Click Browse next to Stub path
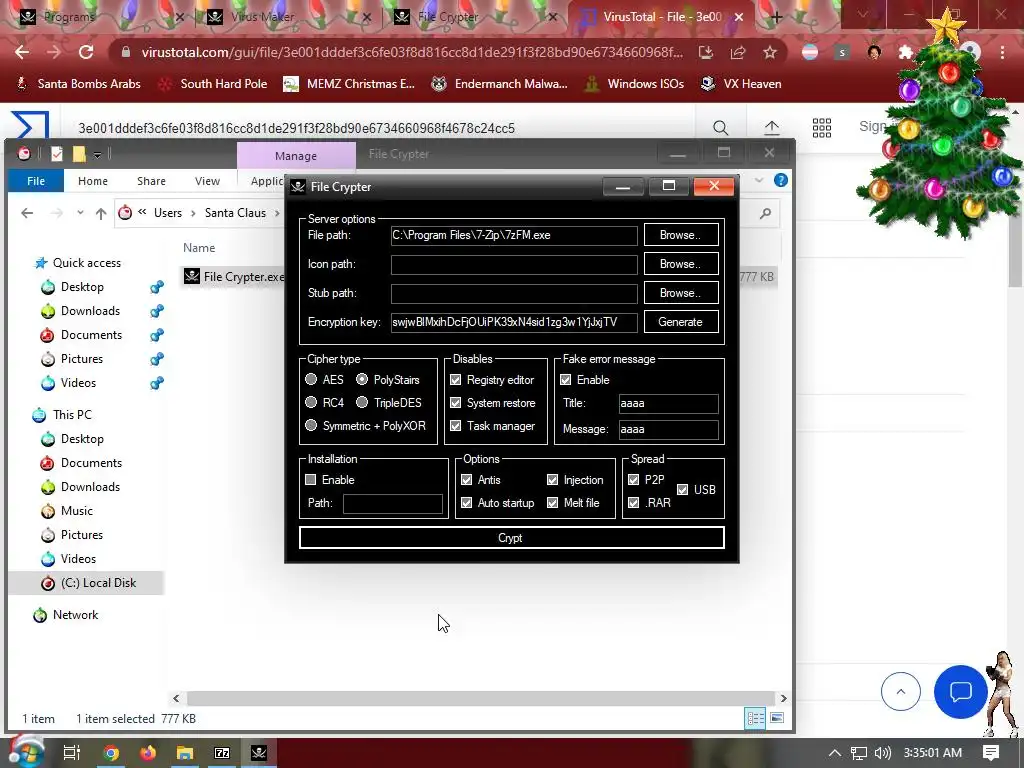This screenshot has height=768, width=1024. 680,293
